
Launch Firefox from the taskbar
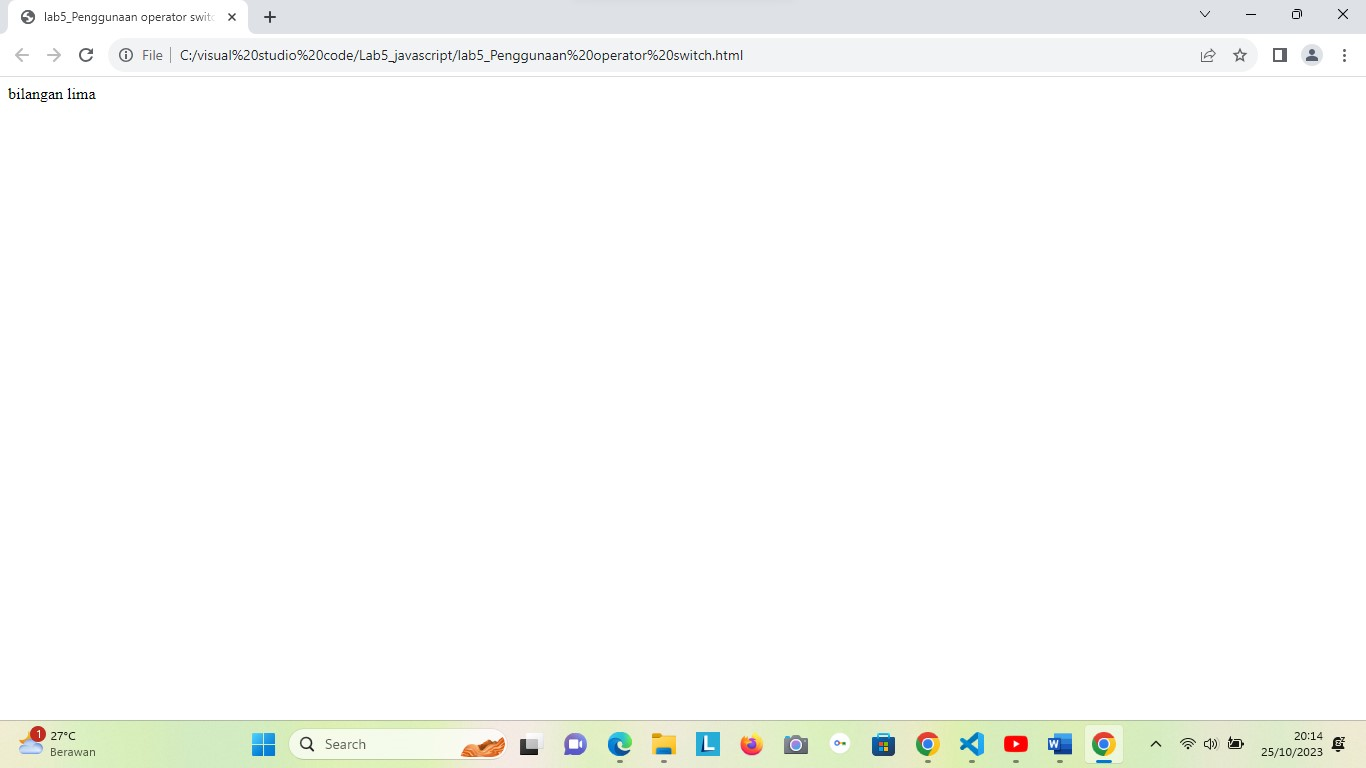point(751,744)
